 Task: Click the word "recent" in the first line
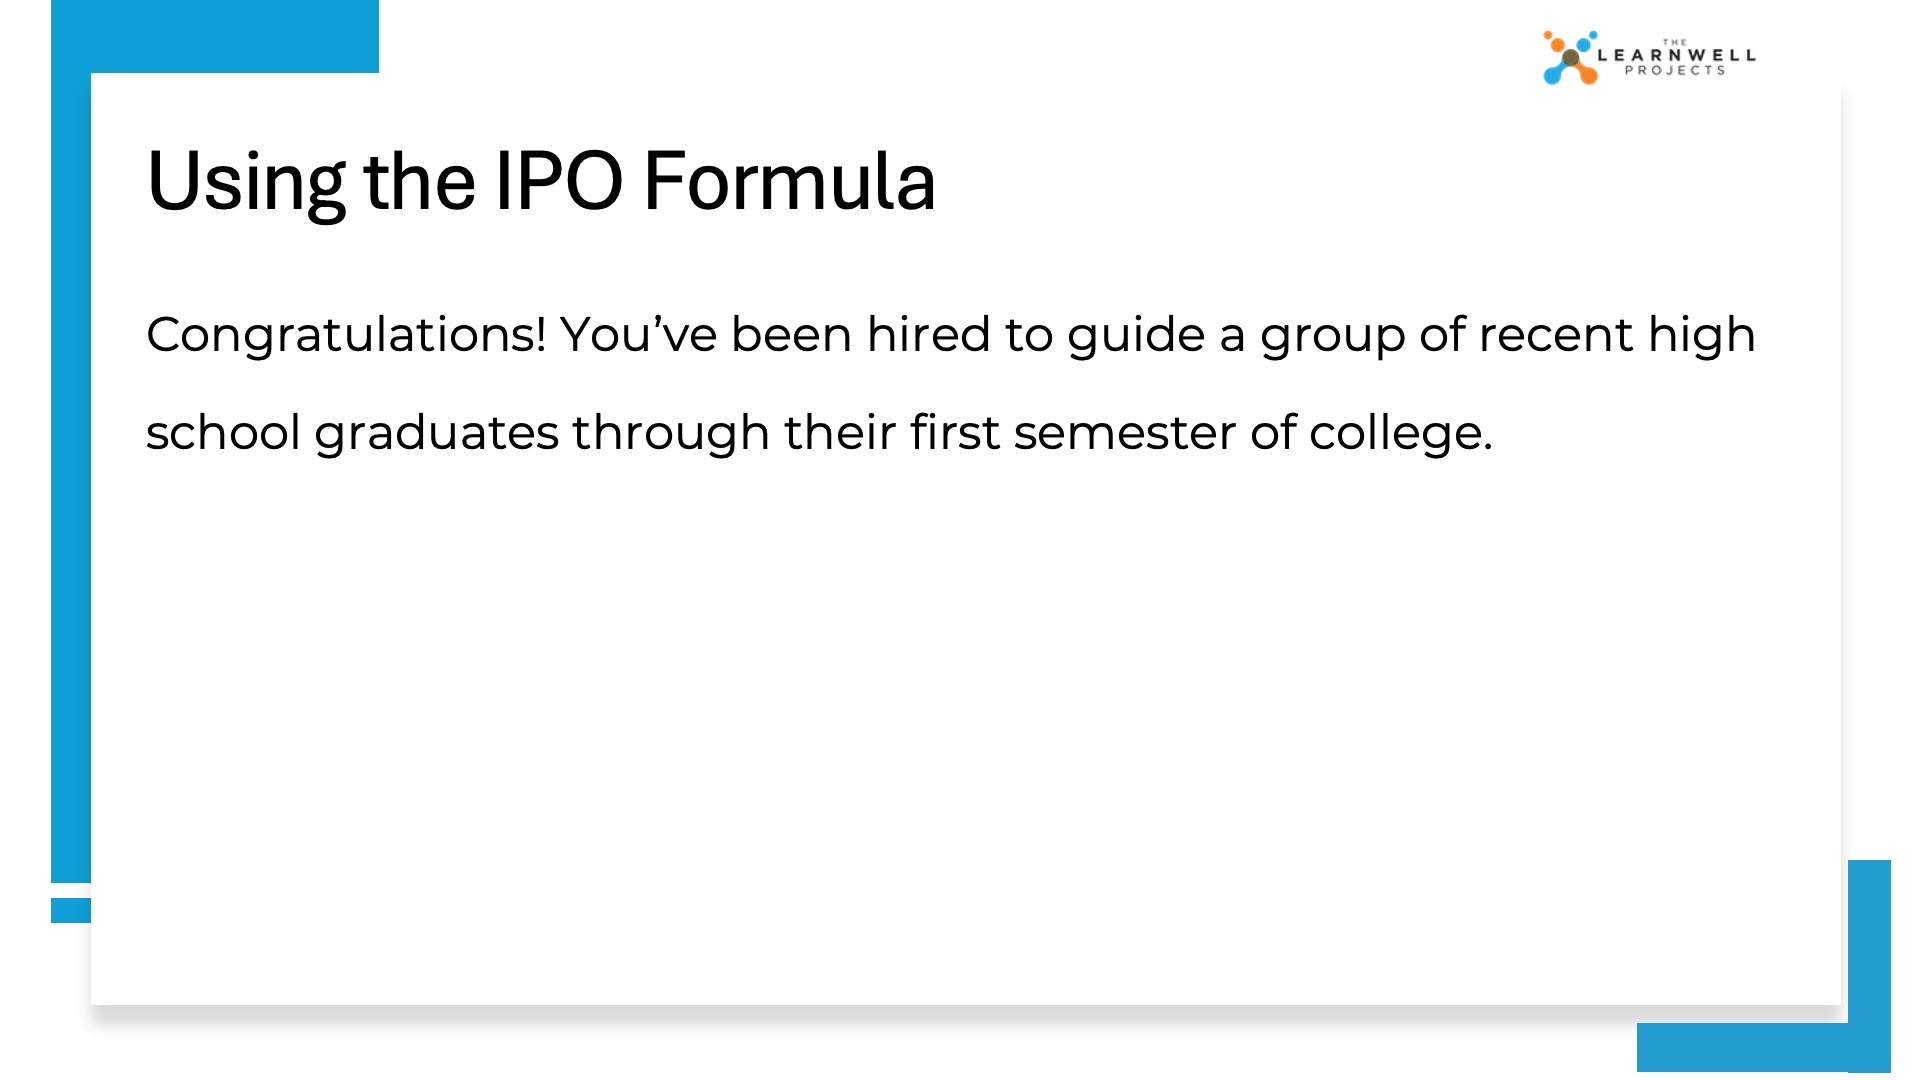click(x=1555, y=334)
